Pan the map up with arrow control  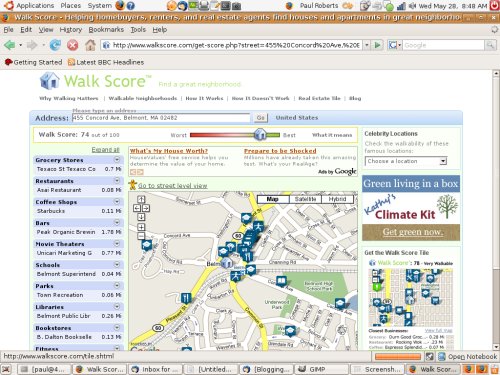141,199
